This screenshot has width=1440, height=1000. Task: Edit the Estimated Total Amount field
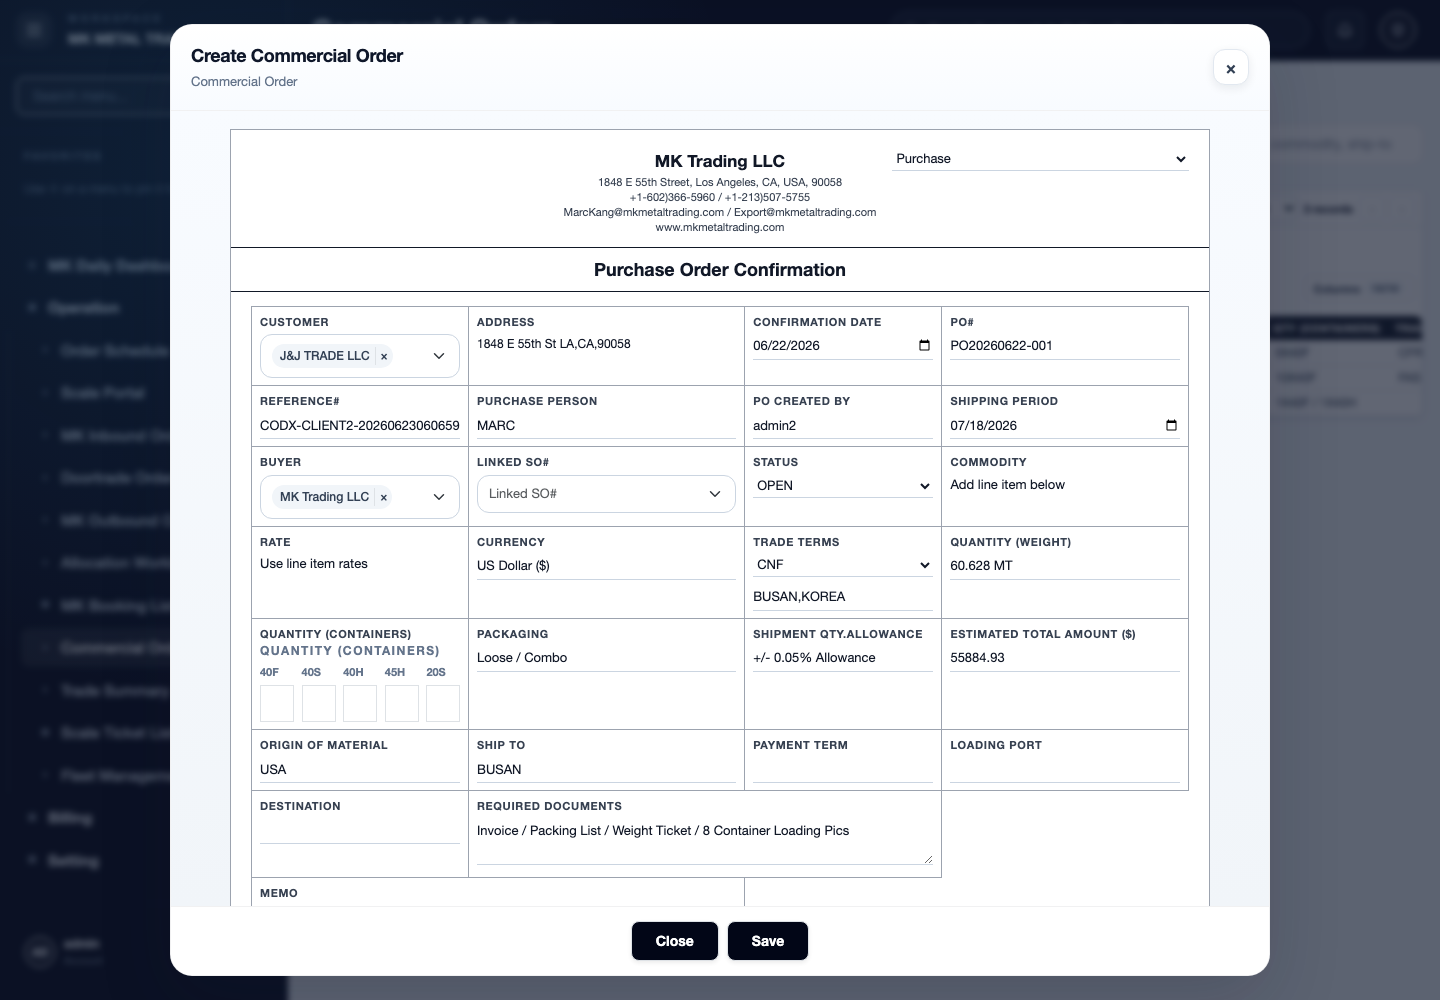click(x=1064, y=658)
